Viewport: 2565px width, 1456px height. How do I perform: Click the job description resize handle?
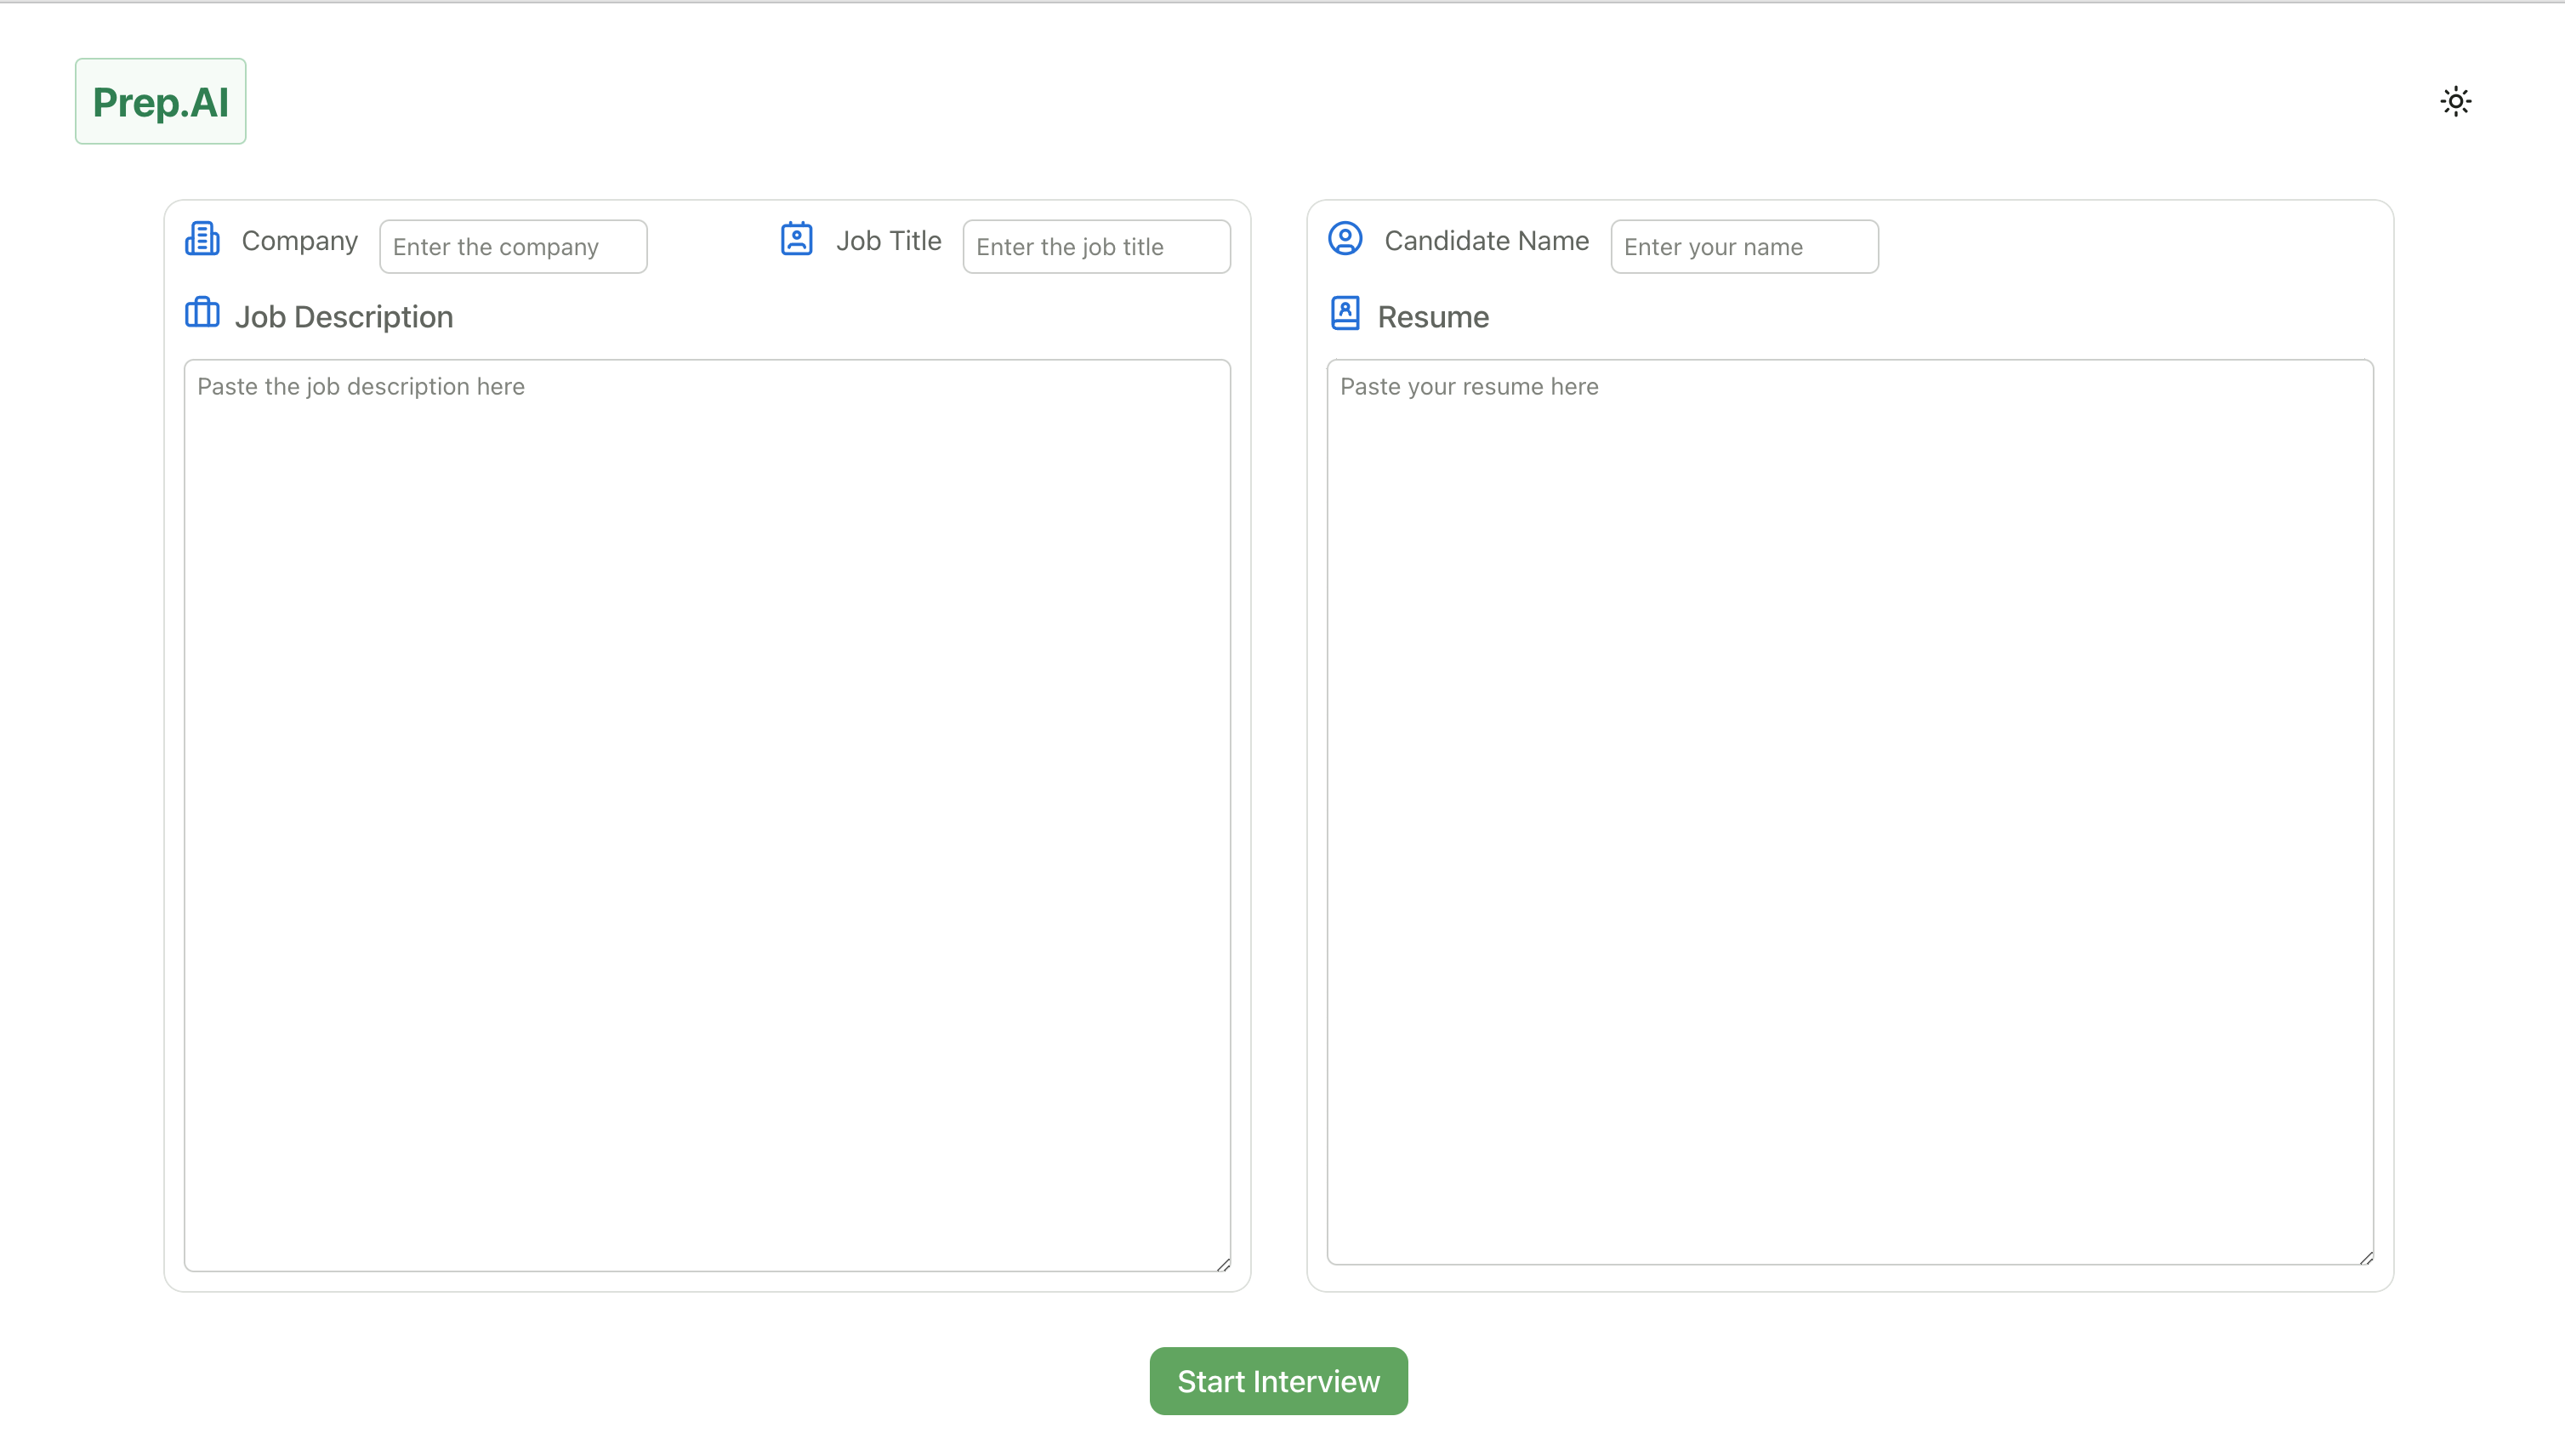coord(1223,1265)
